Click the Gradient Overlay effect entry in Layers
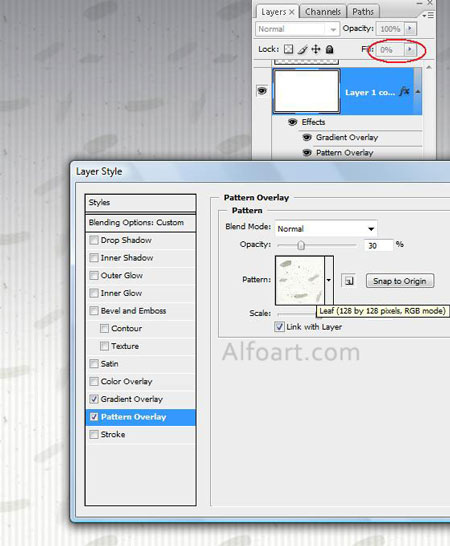The width and height of the screenshot is (450, 546). click(x=347, y=138)
